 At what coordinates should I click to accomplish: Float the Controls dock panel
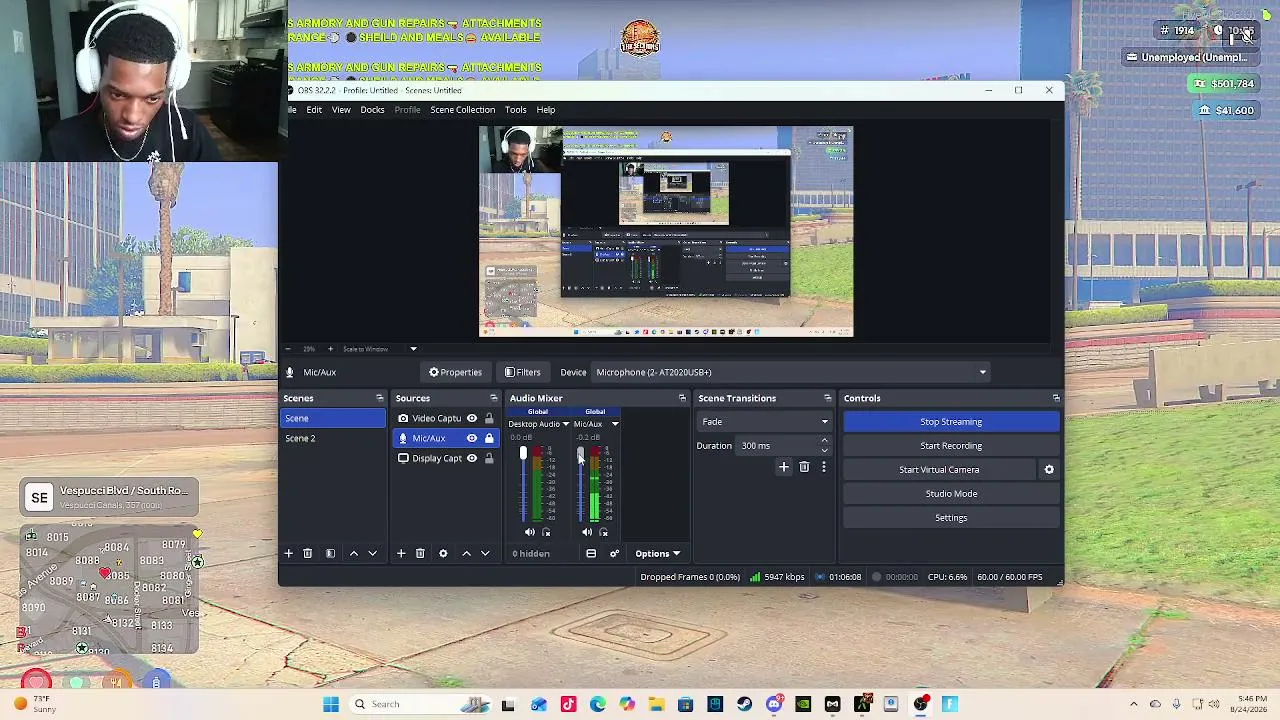(x=1056, y=398)
